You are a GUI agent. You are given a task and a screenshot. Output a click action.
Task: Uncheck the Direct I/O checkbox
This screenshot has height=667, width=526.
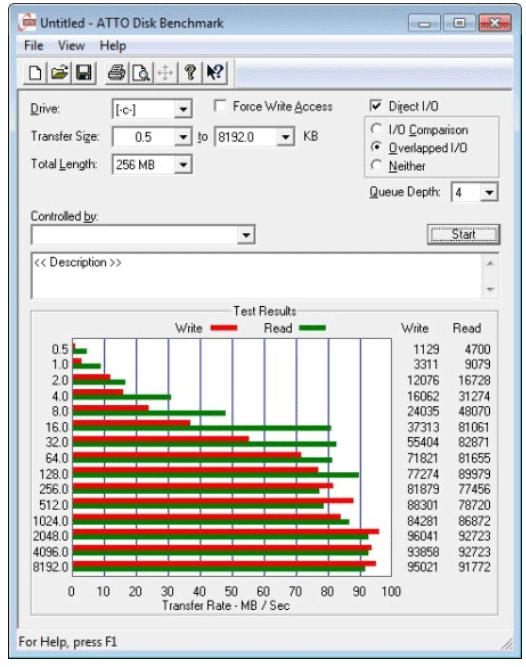click(x=375, y=105)
